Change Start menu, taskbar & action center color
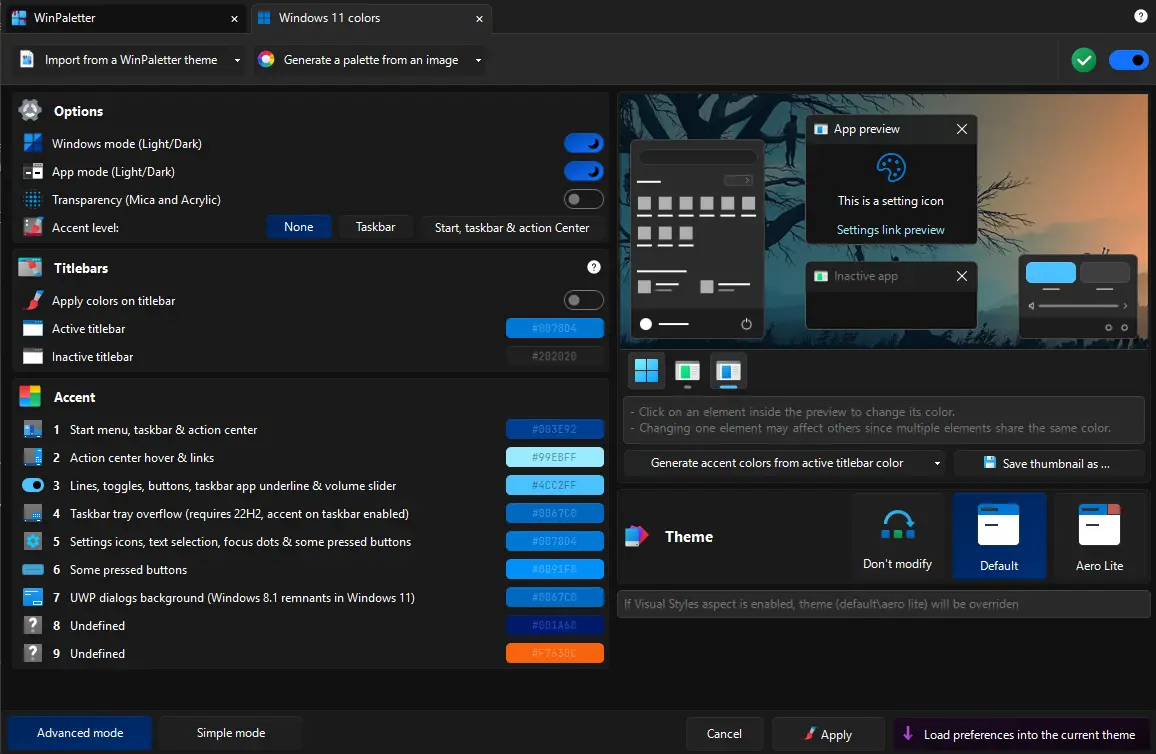 click(x=554, y=429)
